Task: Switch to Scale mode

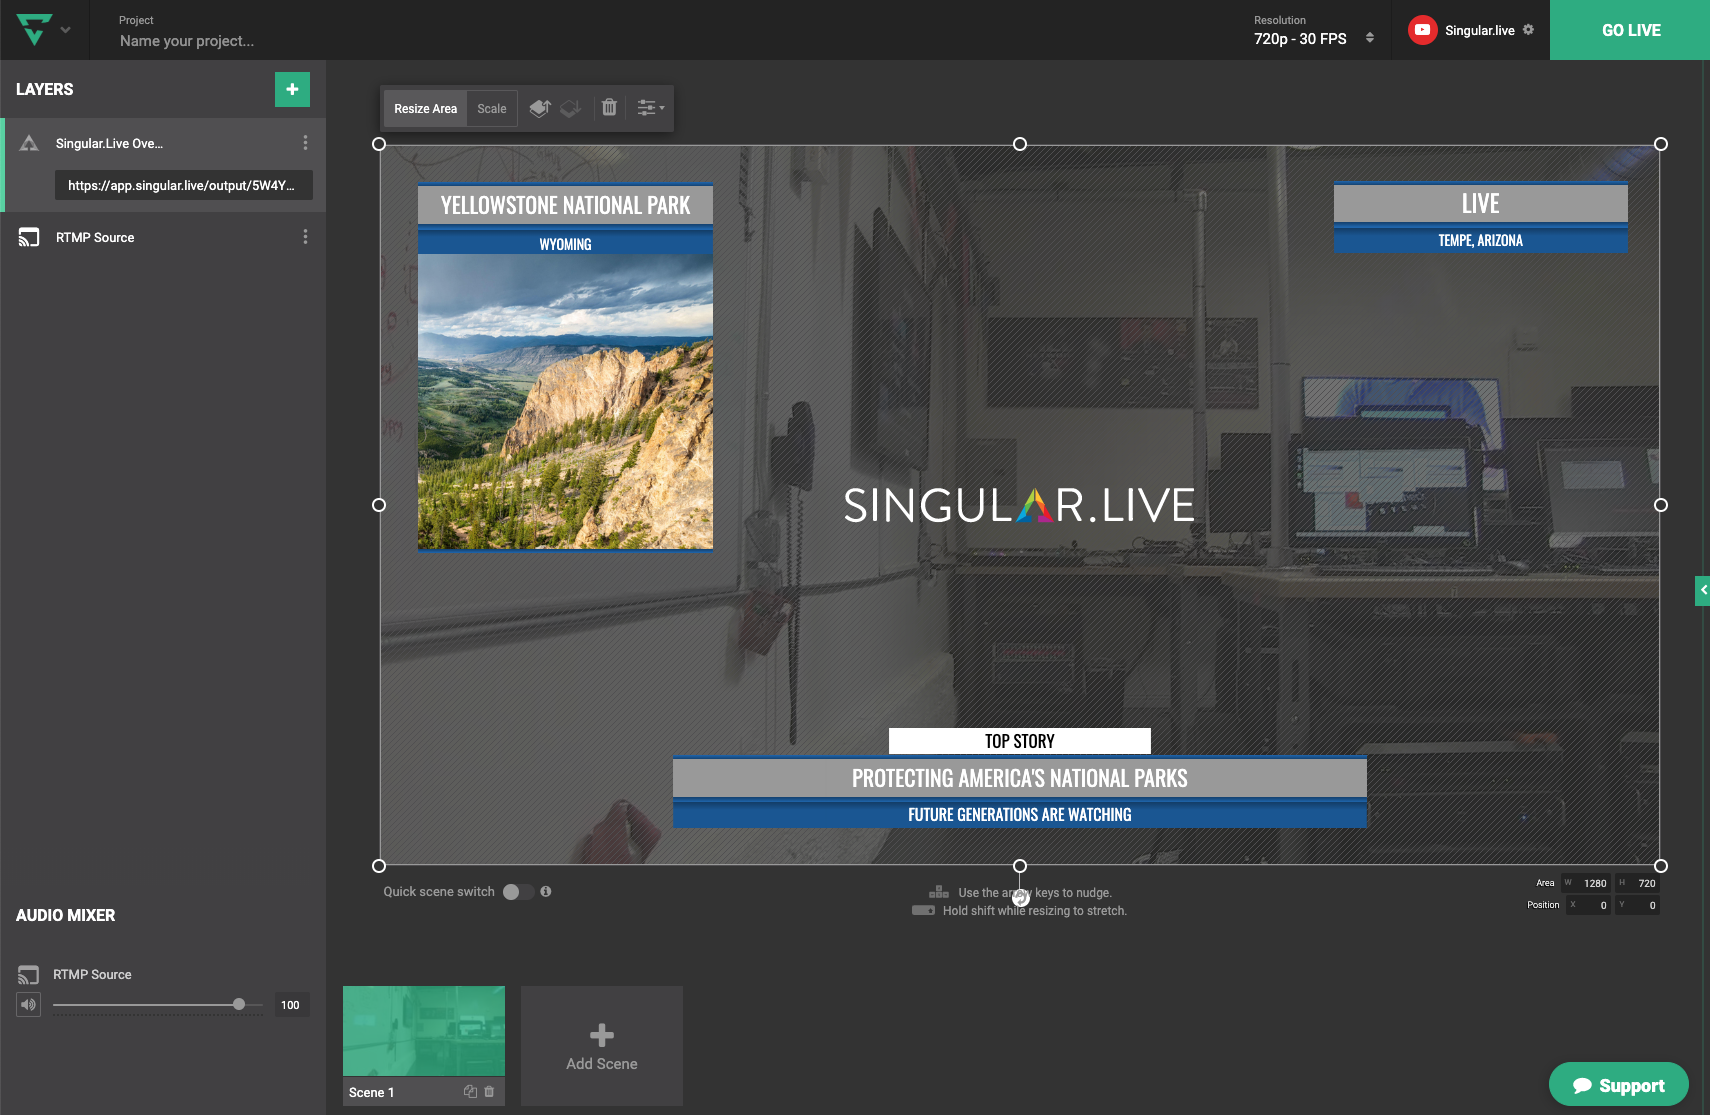Action: coord(492,108)
